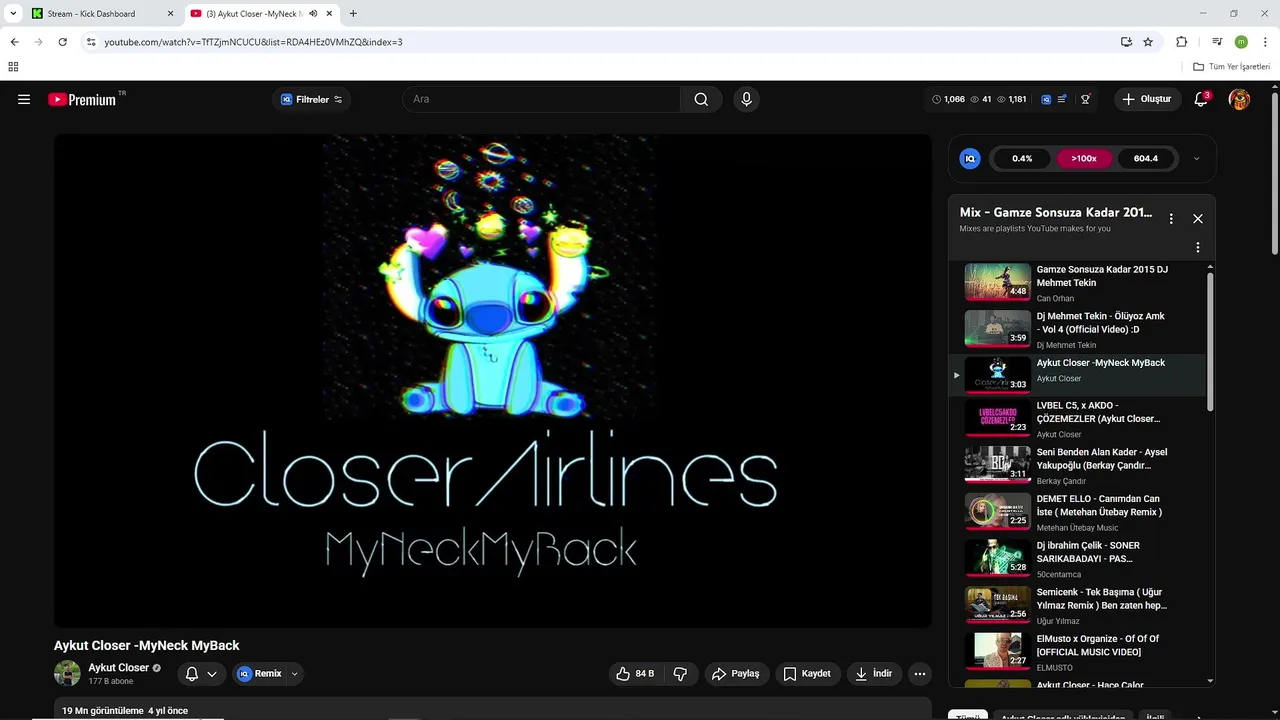
Task: Open the lower three-dot menu in Mix panel
Action: tap(1198, 247)
